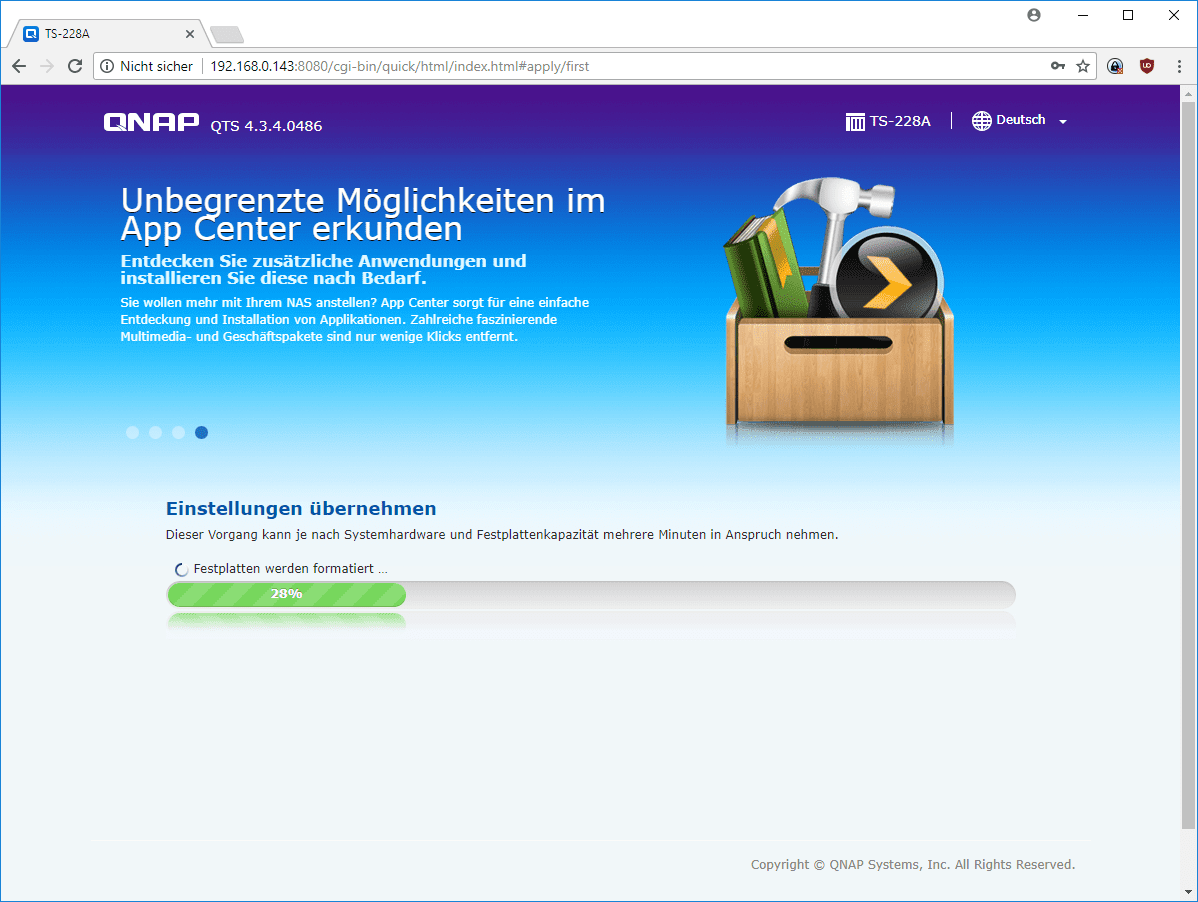Click the Nicht sicher site info icon
This screenshot has width=1198, height=902.
coord(107,66)
